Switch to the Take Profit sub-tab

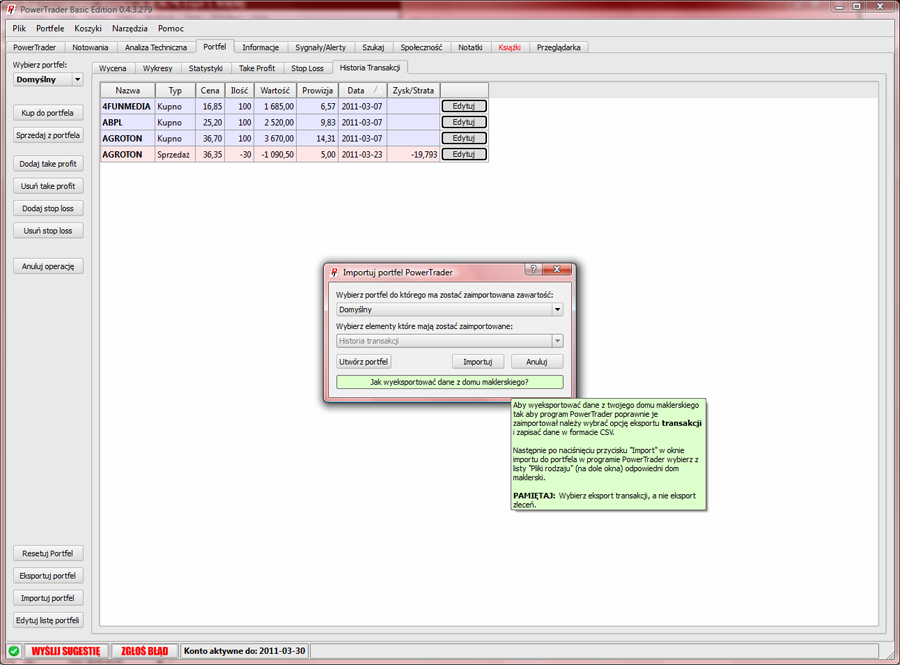(257, 68)
